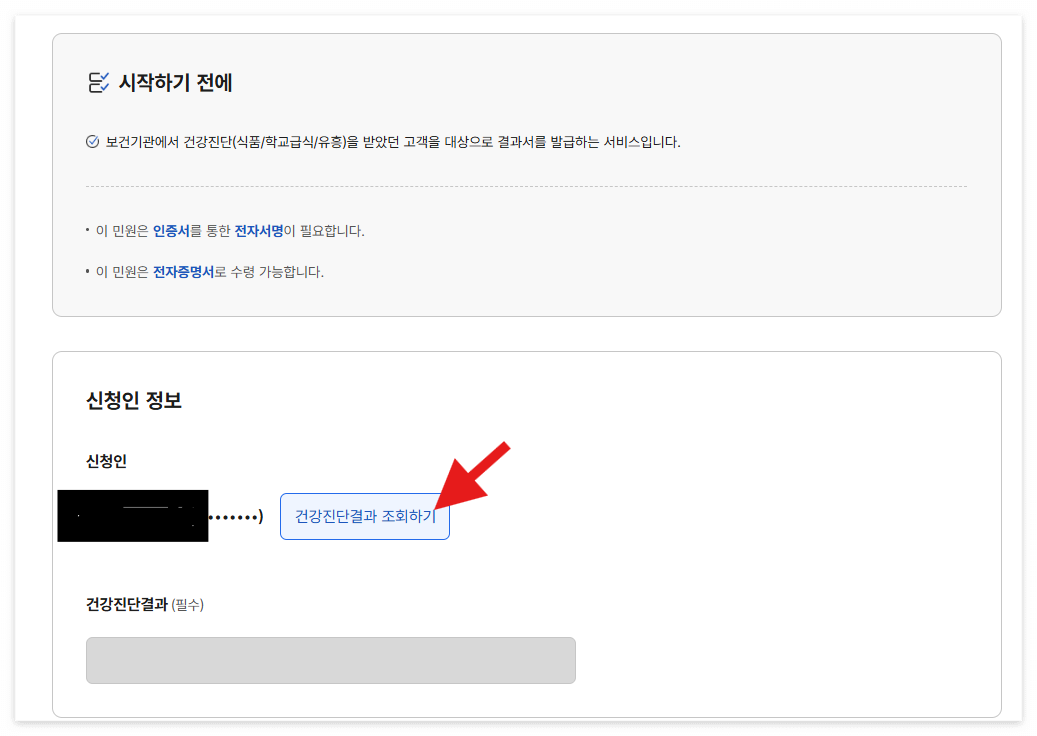Click the "건강진단결과" required input field
Screen dimensions: 1037x736
click(330, 660)
